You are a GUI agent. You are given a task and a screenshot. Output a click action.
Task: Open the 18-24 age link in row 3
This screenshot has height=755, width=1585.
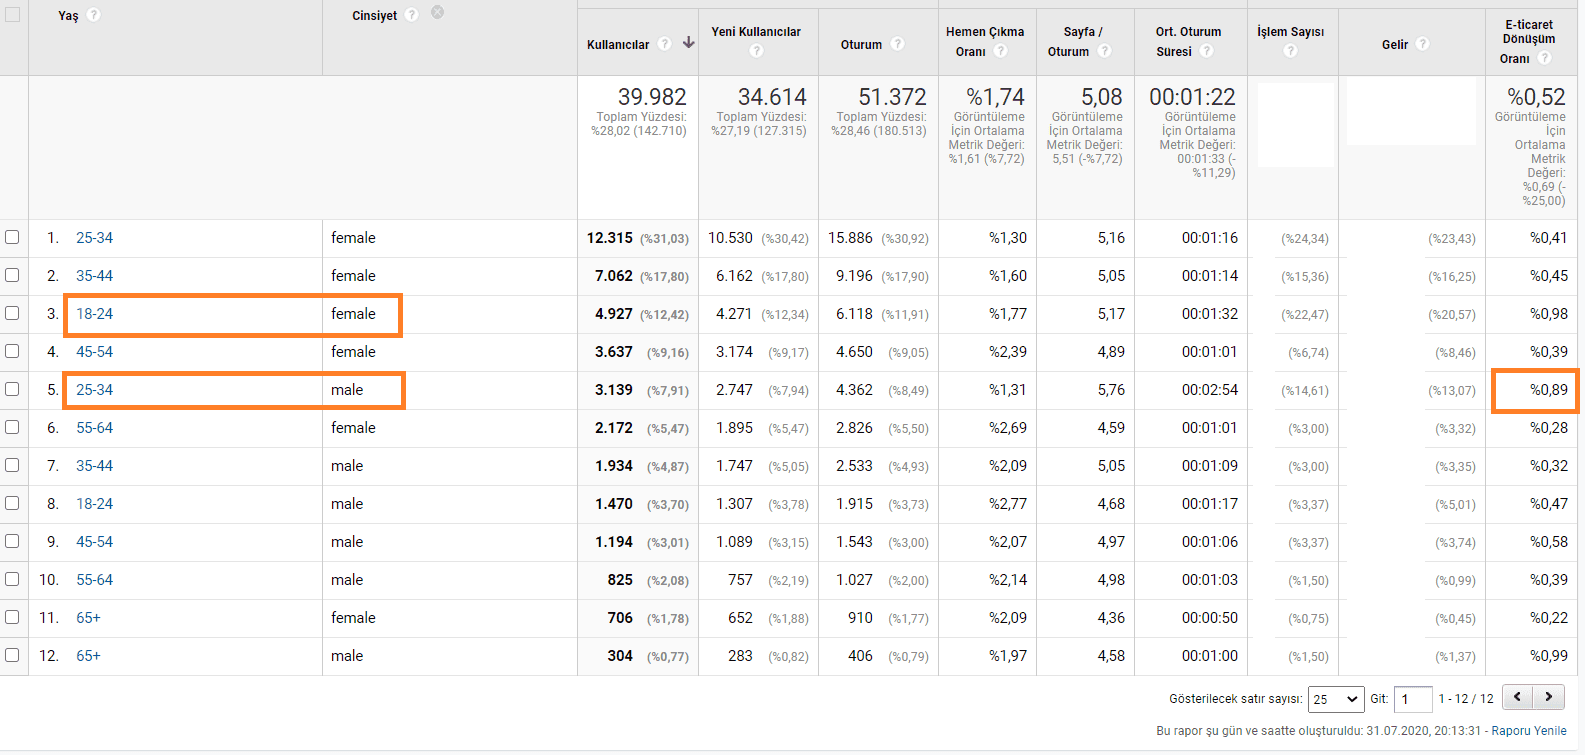[94, 314]
